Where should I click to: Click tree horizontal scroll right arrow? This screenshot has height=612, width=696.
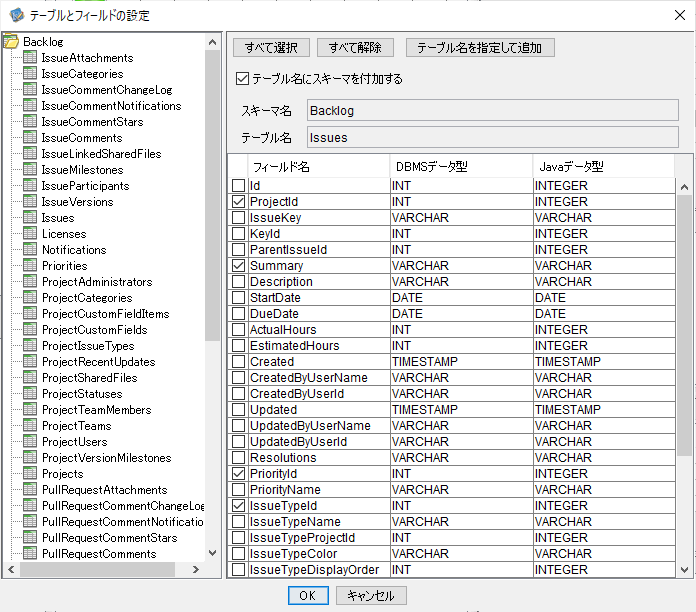coord(195,569)
